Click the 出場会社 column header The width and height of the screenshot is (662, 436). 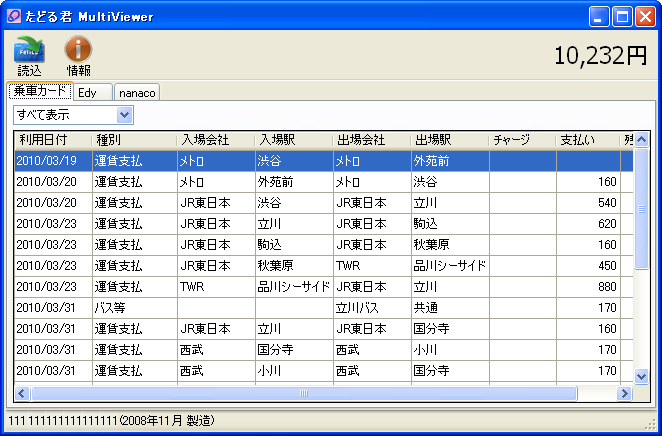tap(372, 140)
